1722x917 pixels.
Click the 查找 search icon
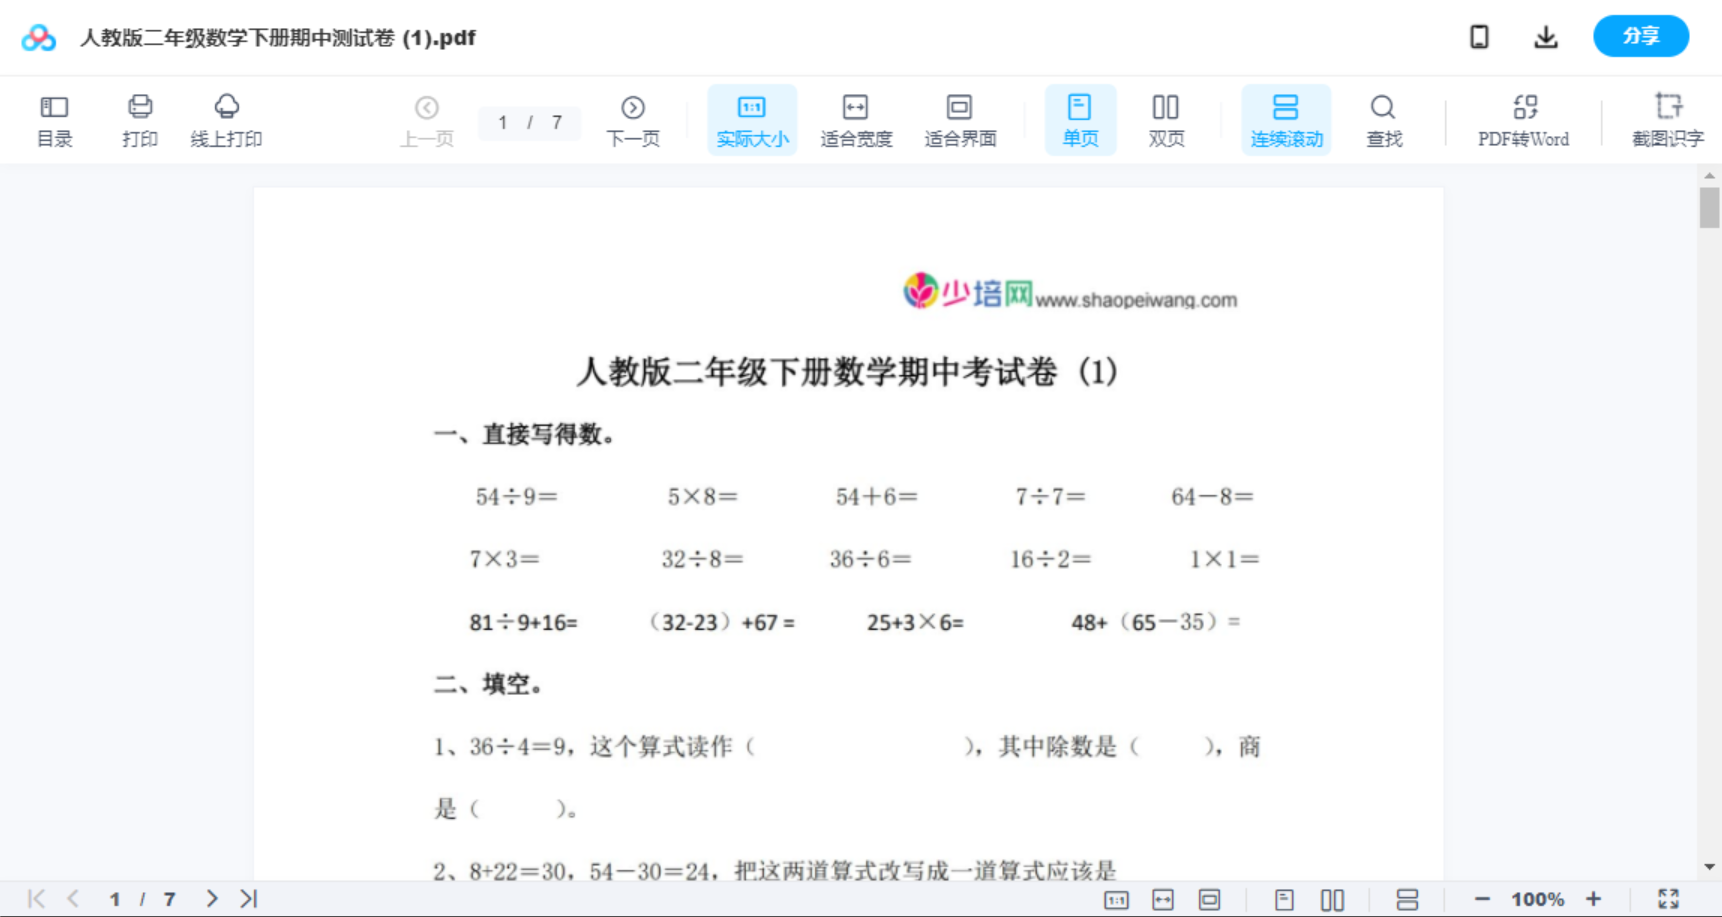click(1383, 119)
